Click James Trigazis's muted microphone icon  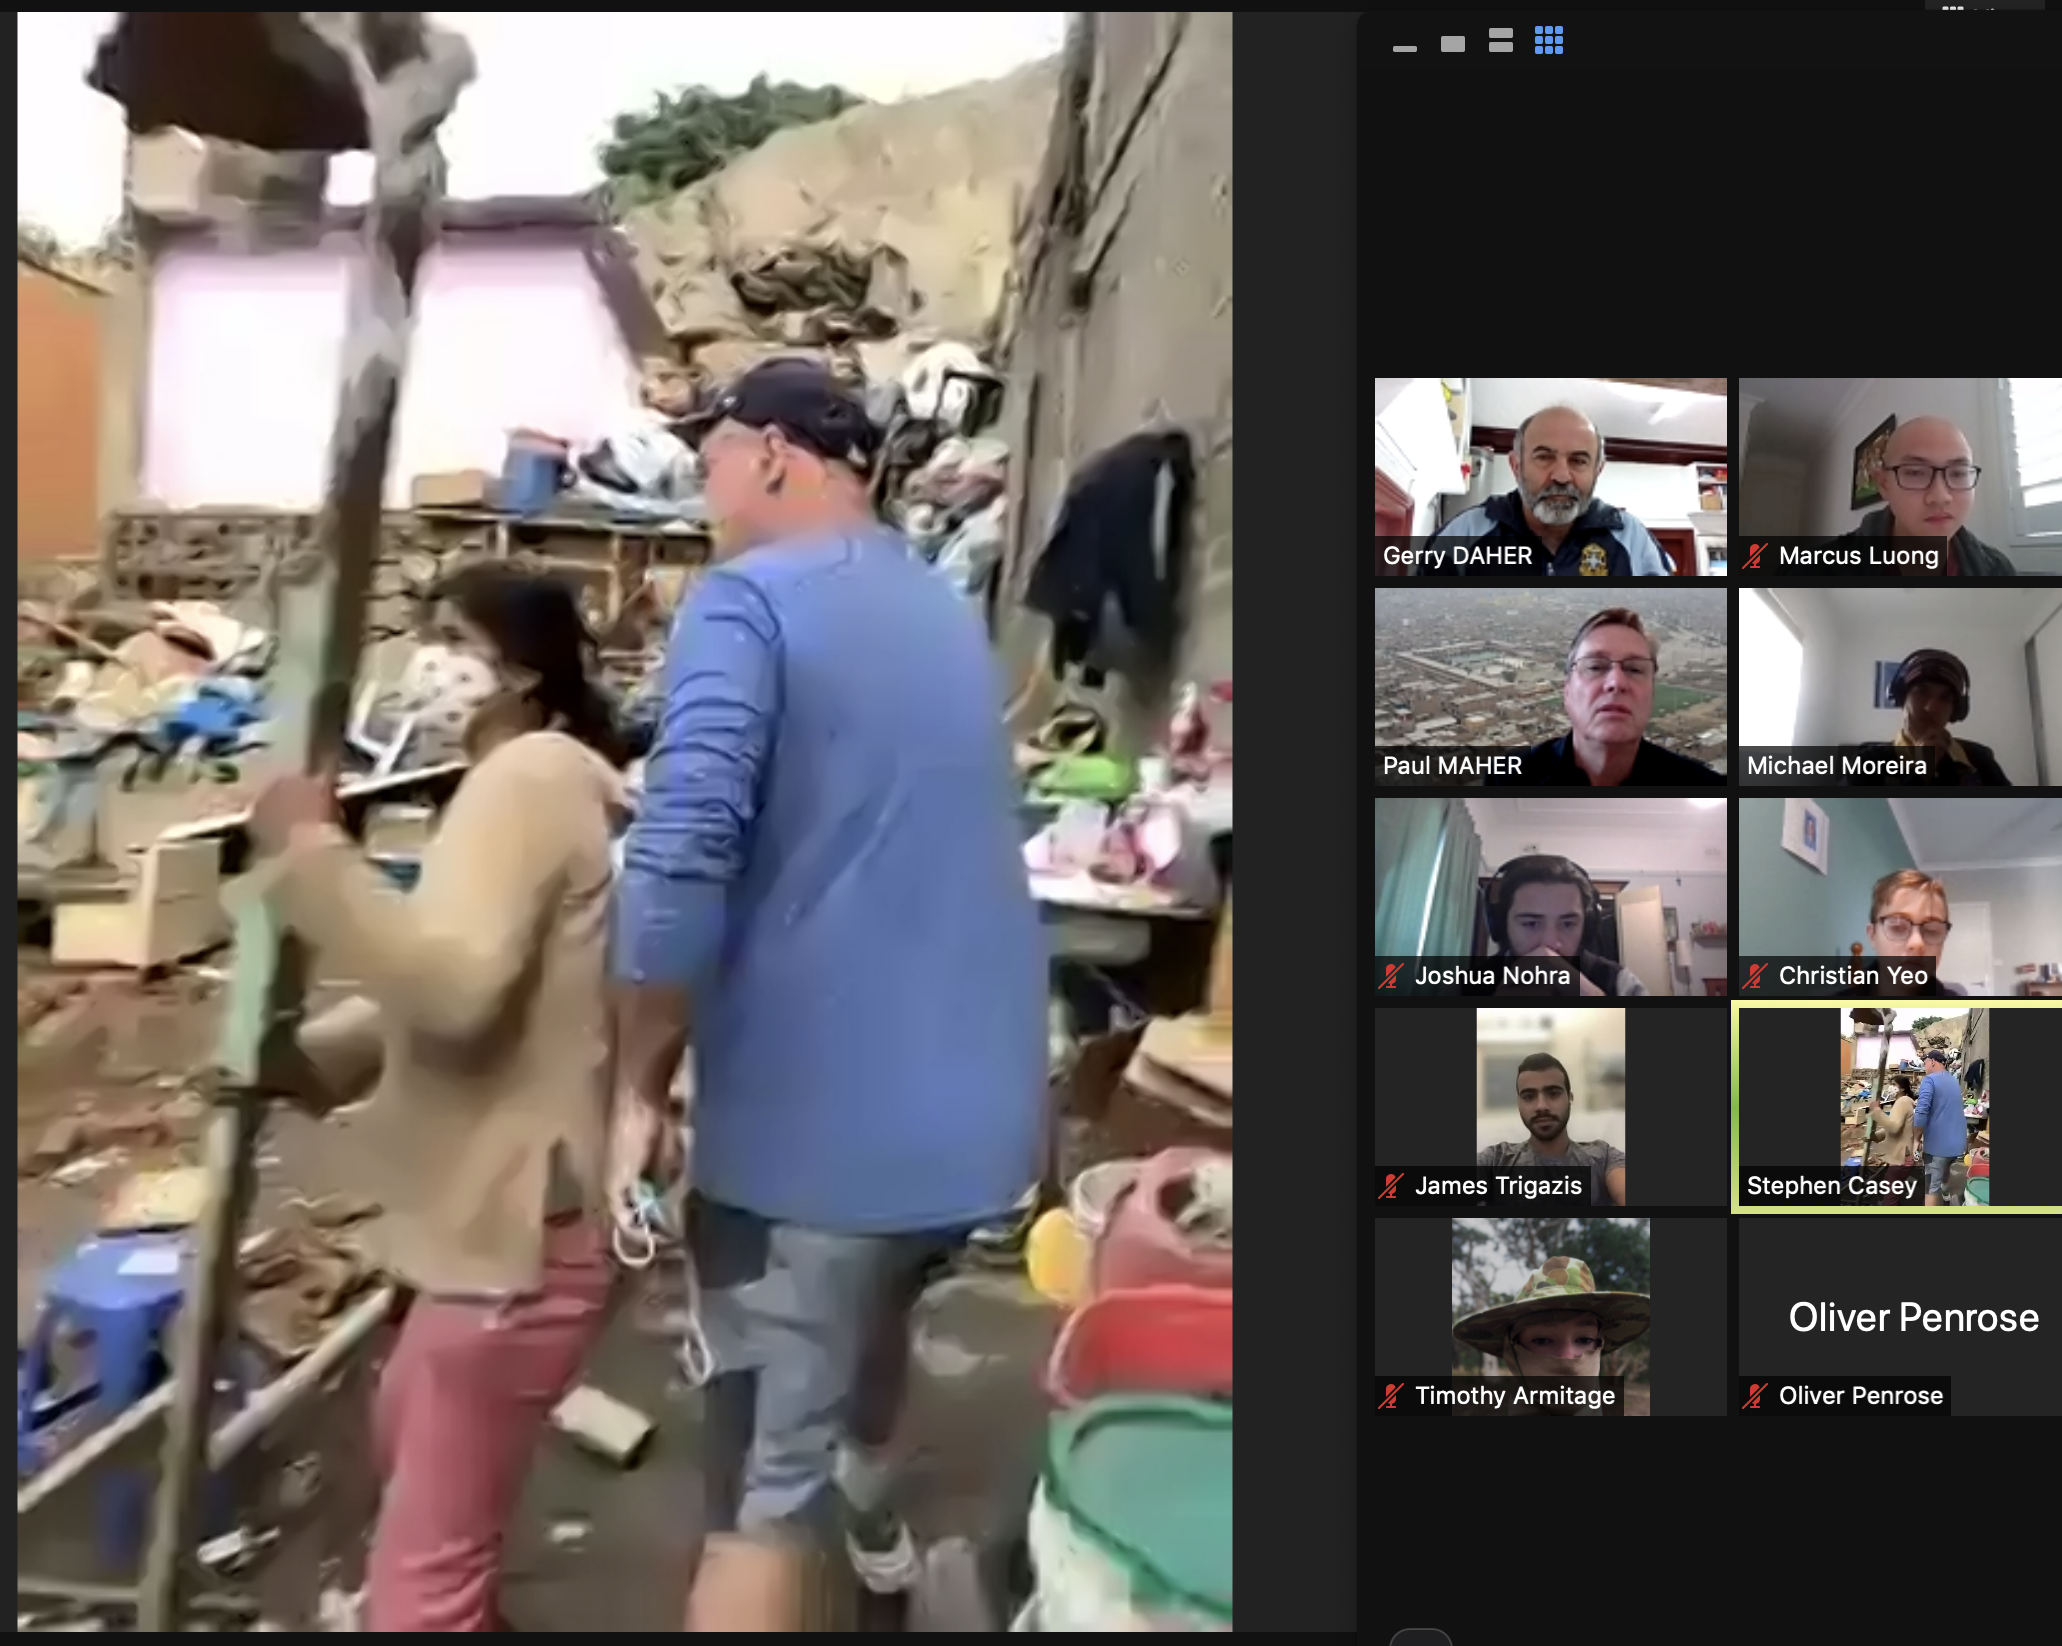pos(1391,1186)
